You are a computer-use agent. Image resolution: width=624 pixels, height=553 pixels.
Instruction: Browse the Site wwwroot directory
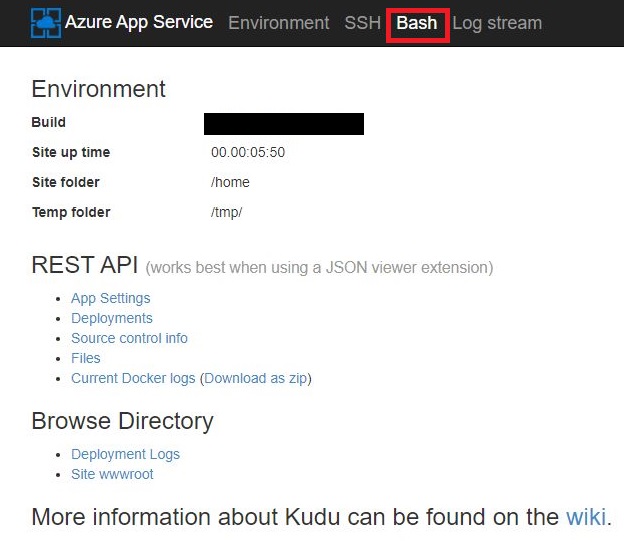pos(112,474)
